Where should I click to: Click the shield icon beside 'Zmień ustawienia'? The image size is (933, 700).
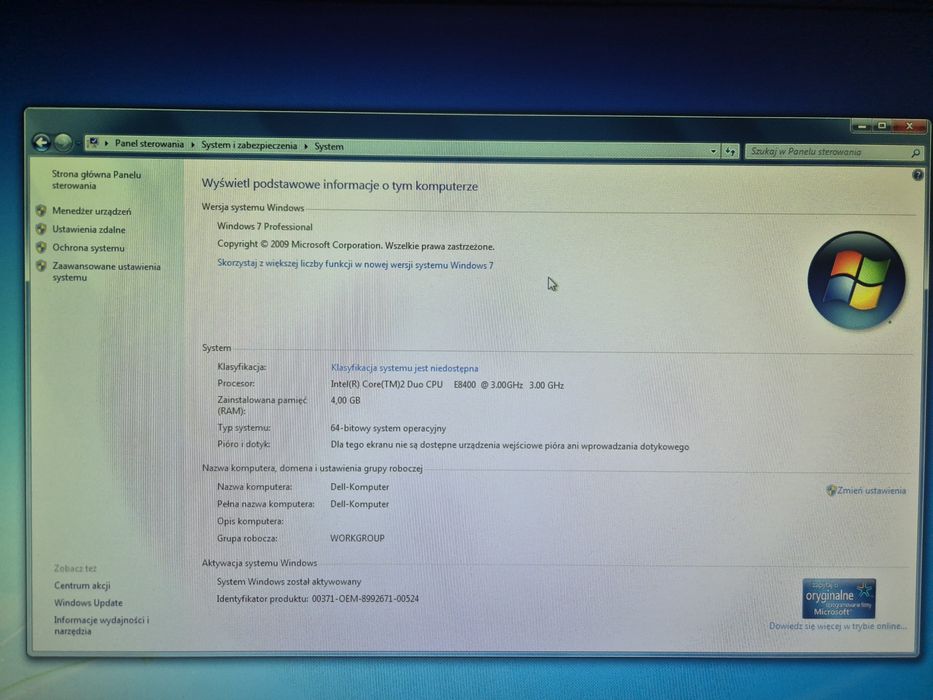[831, 490]
